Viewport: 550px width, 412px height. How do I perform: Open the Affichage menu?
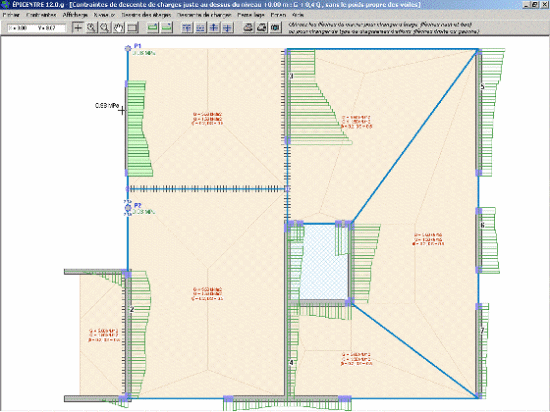(x=75, y=15)
